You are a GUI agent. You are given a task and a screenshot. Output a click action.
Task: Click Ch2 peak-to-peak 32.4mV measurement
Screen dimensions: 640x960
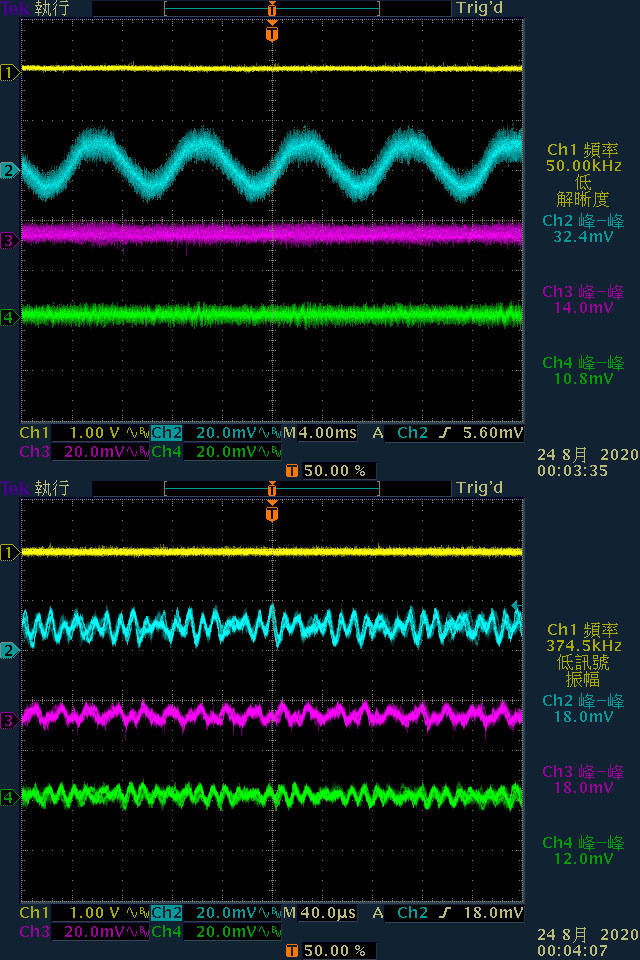(583, 229)
